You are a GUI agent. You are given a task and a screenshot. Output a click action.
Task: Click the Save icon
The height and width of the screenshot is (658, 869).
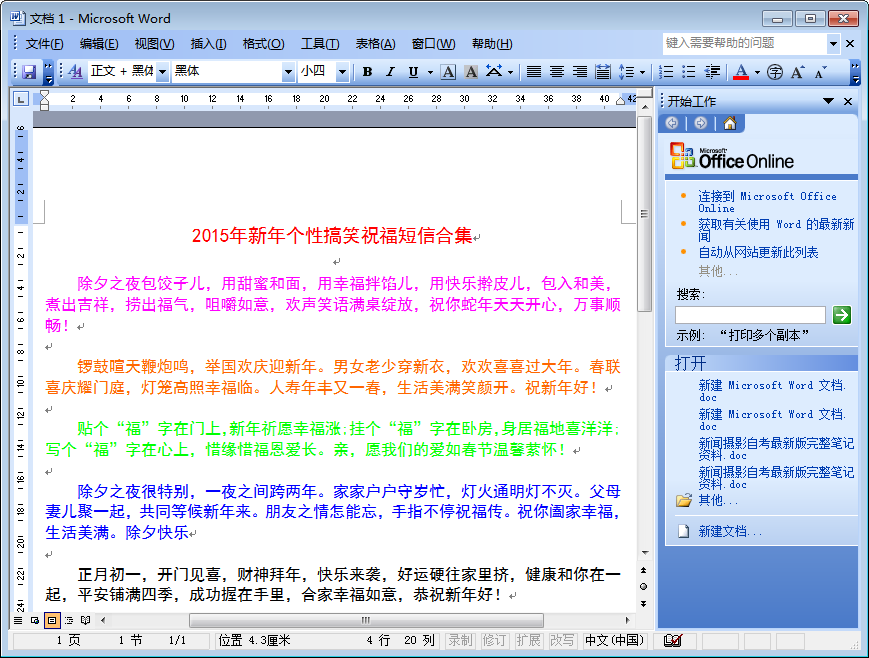[x=28, y=72]
